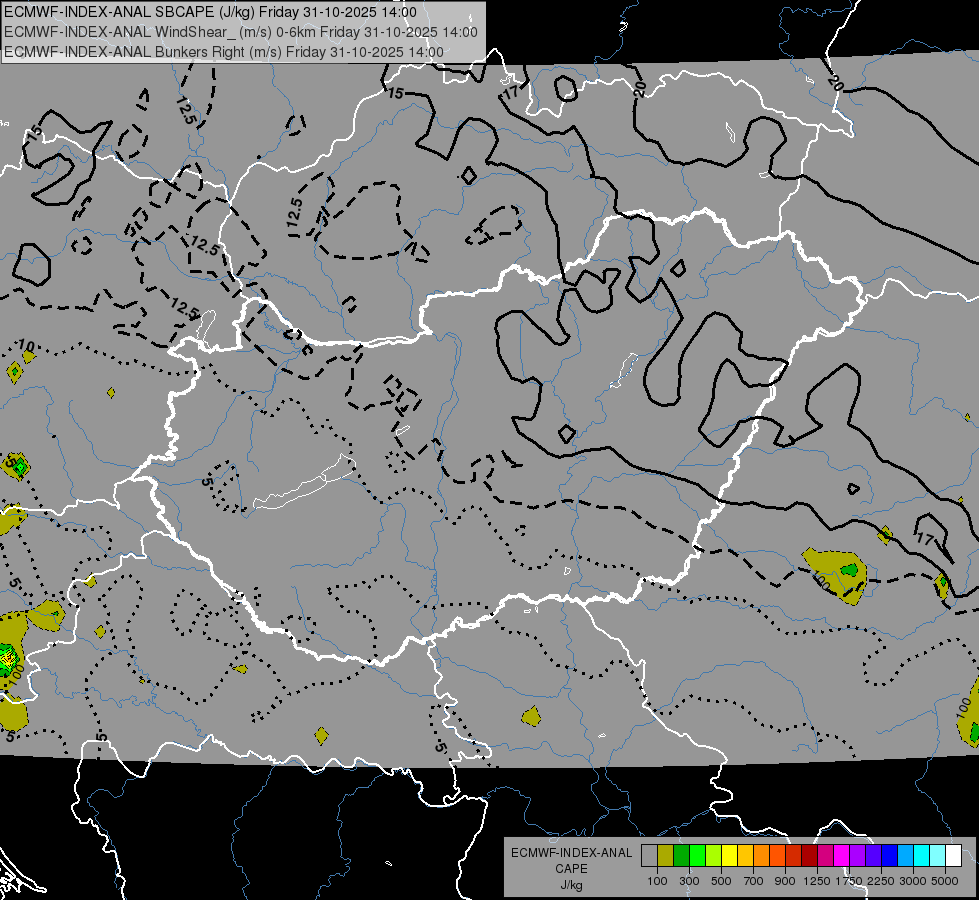Click the 300 tick label in legend
Viewport: 979px width, 900px height.
[689, 881]
